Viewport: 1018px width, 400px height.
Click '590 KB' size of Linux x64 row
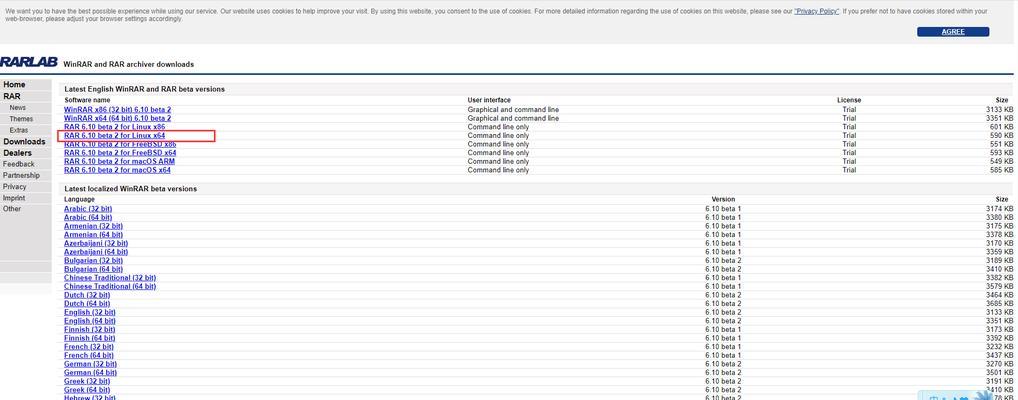(x=1002, y=136)
